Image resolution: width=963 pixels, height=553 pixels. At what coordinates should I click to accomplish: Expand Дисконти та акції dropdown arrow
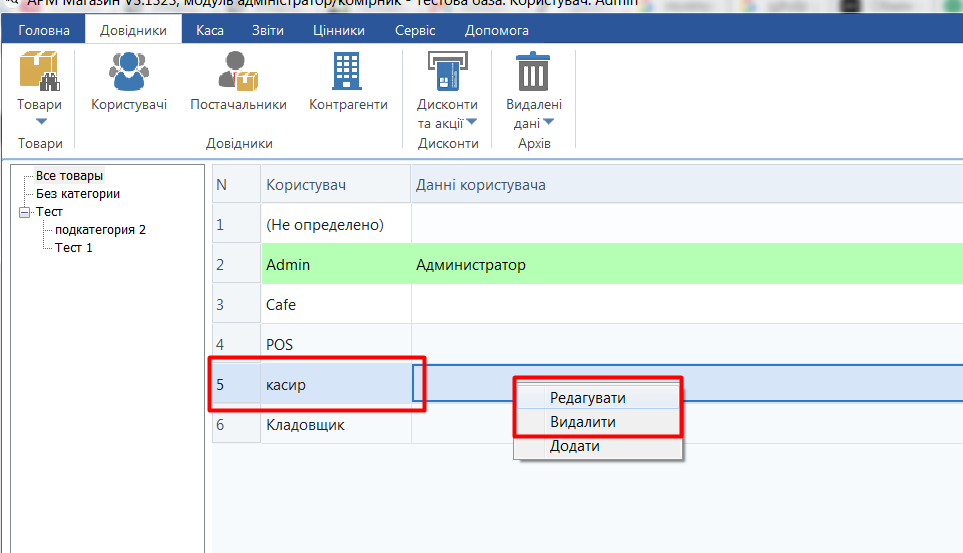click(471, 122)
